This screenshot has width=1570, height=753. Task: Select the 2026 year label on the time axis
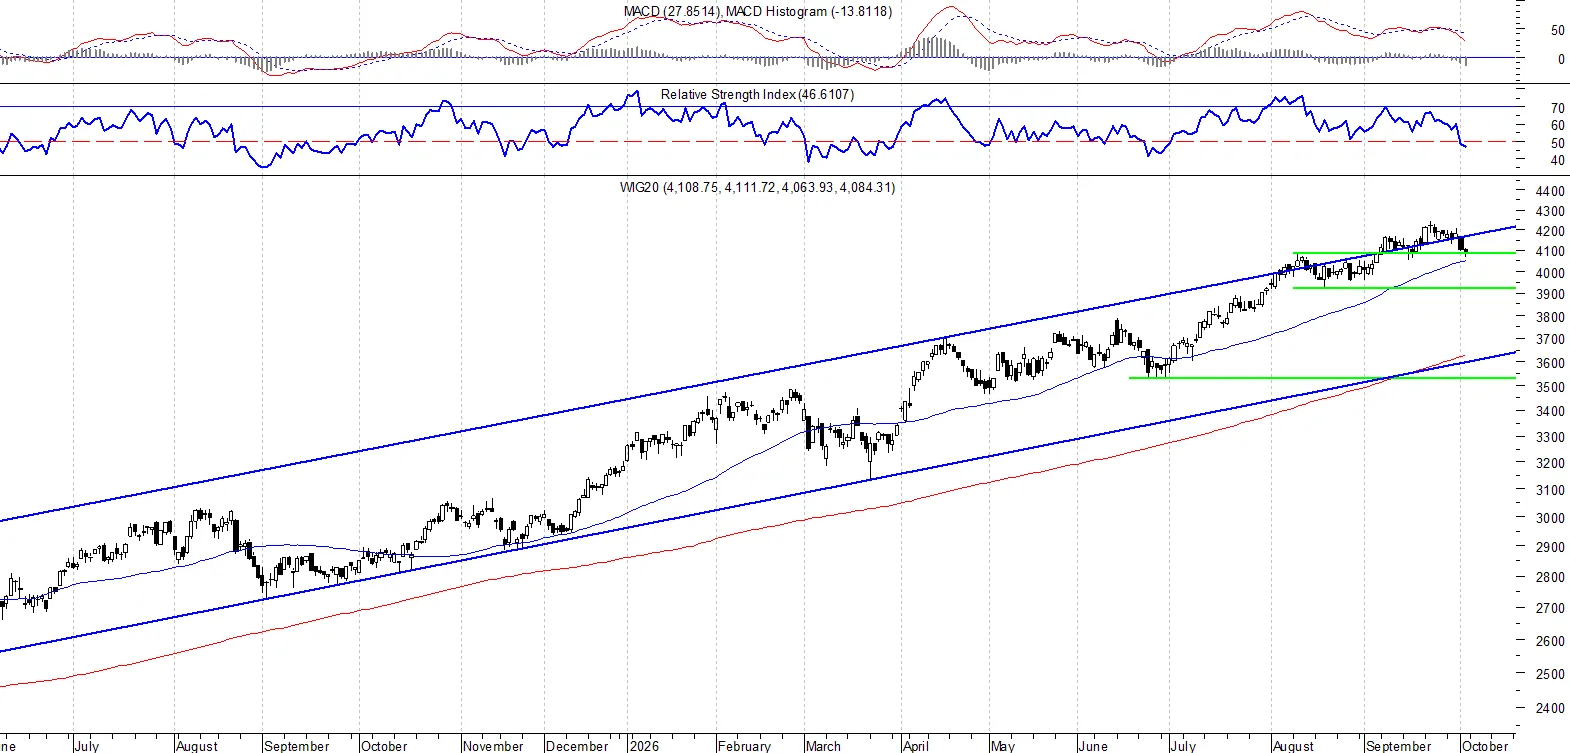[x=645, y=746]
